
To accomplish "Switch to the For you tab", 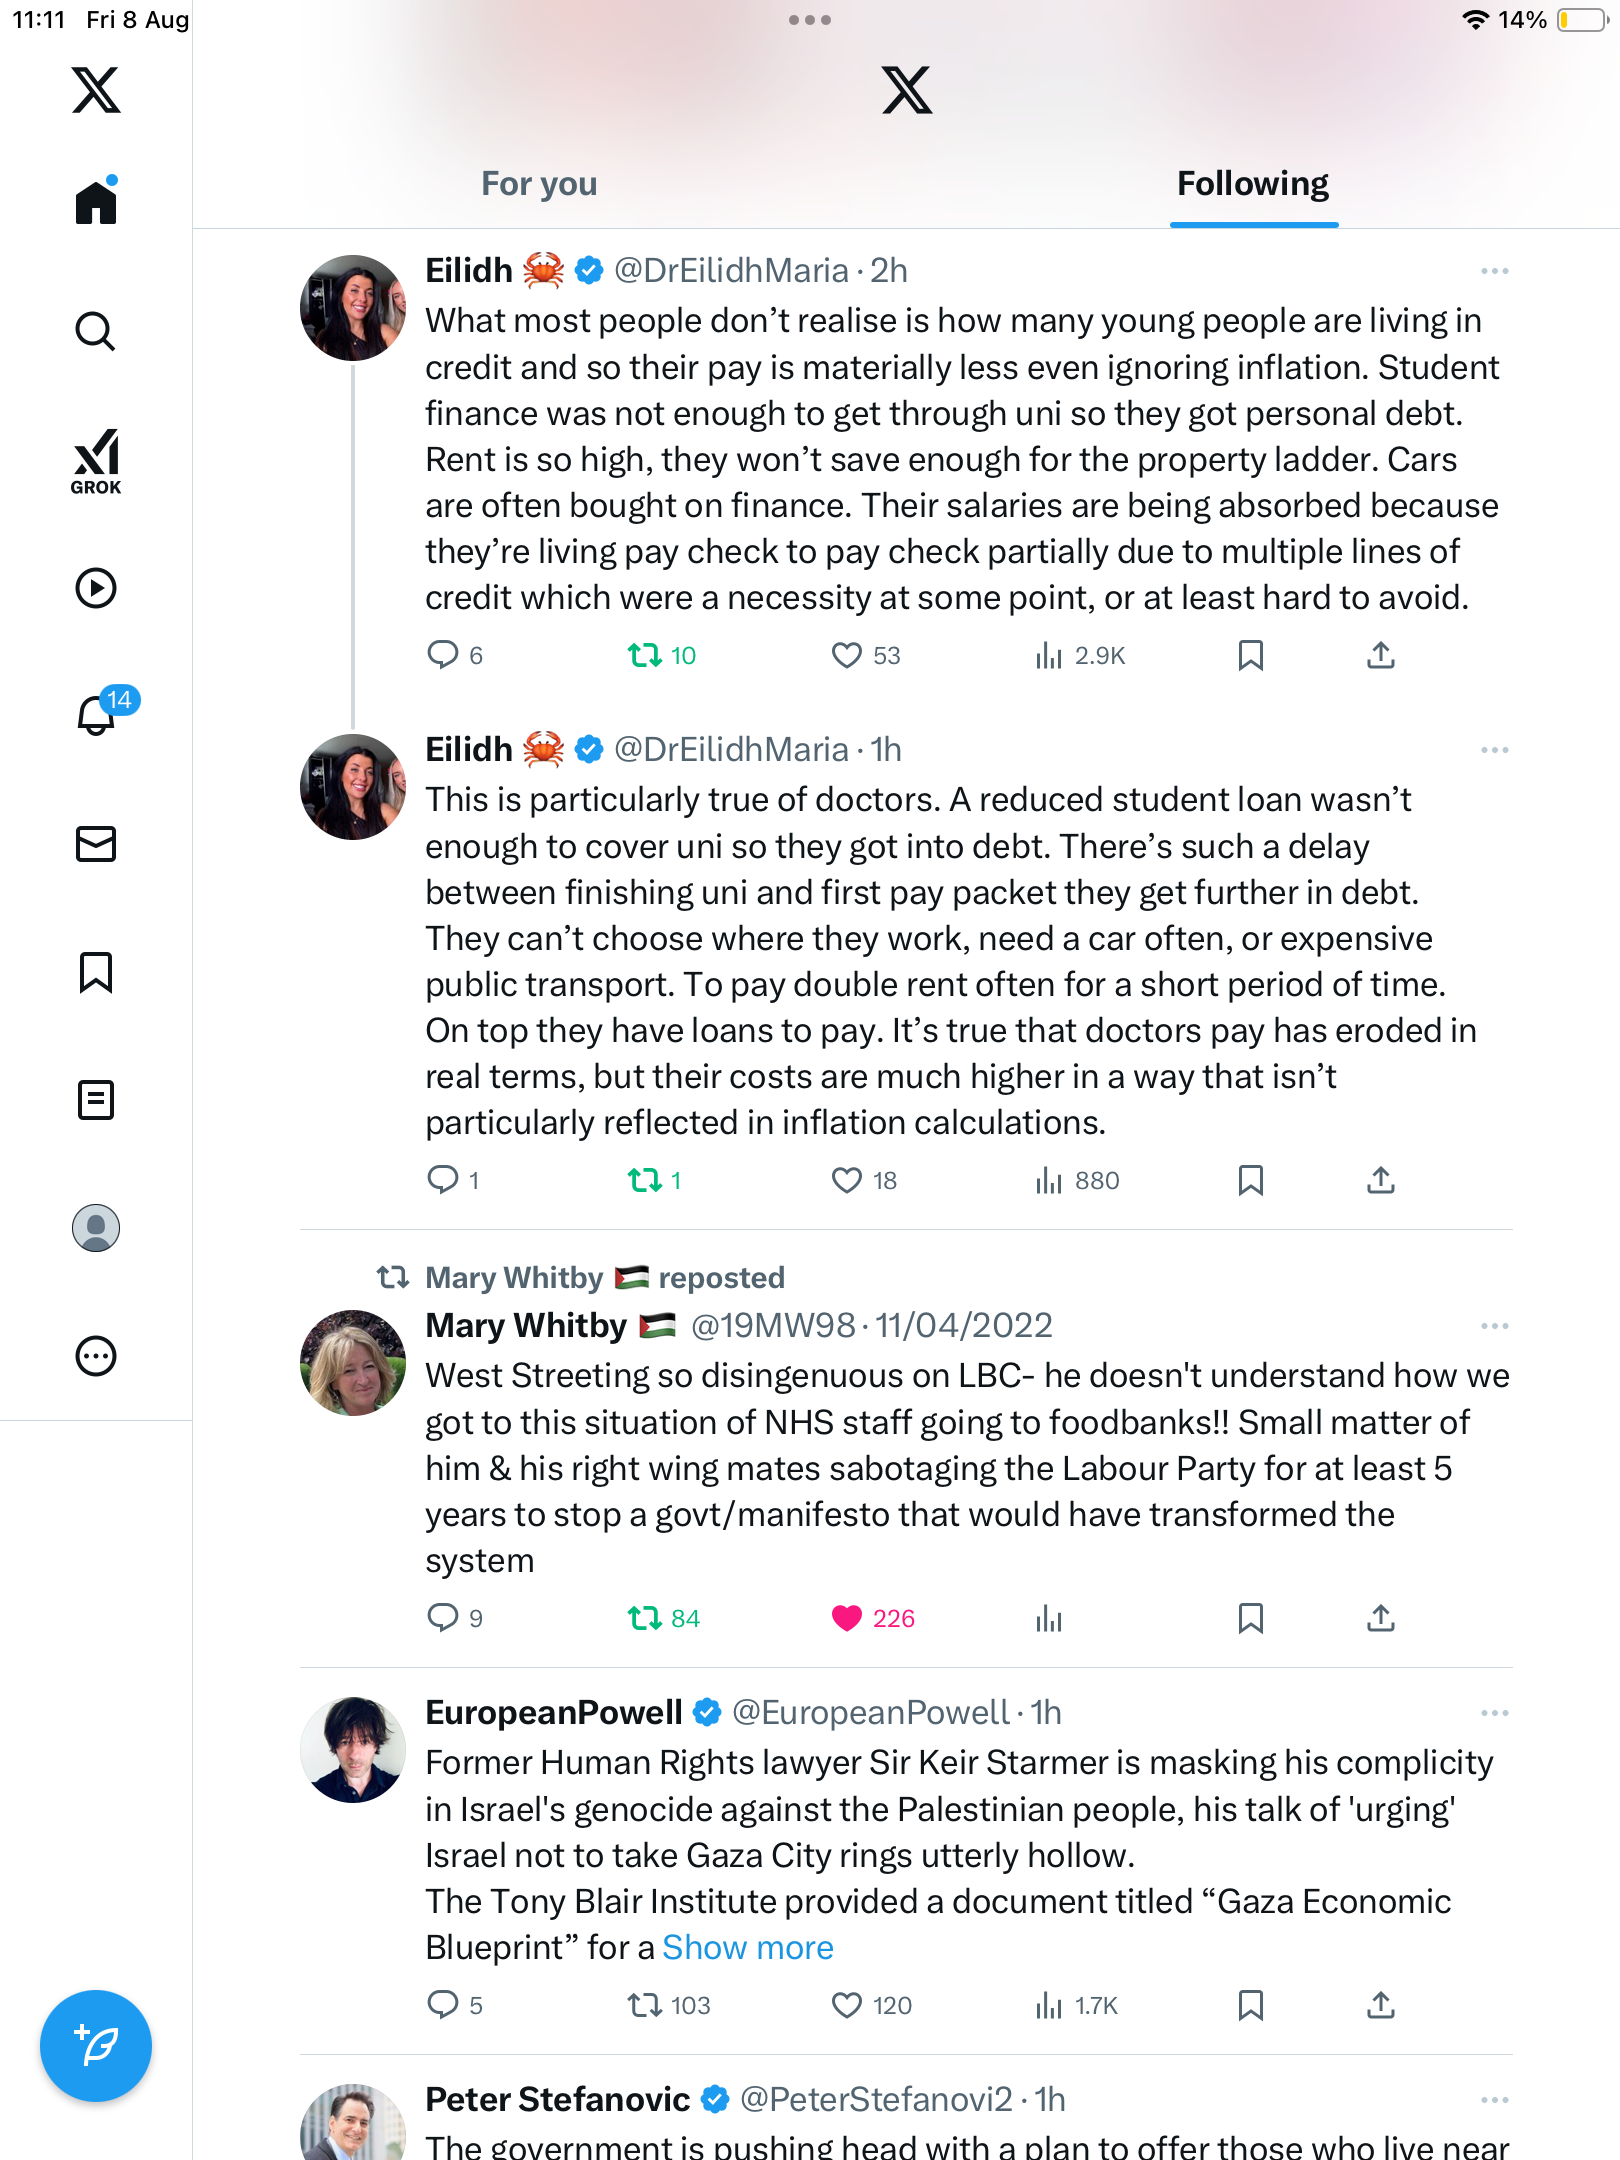I will click(x=539, y=184).
